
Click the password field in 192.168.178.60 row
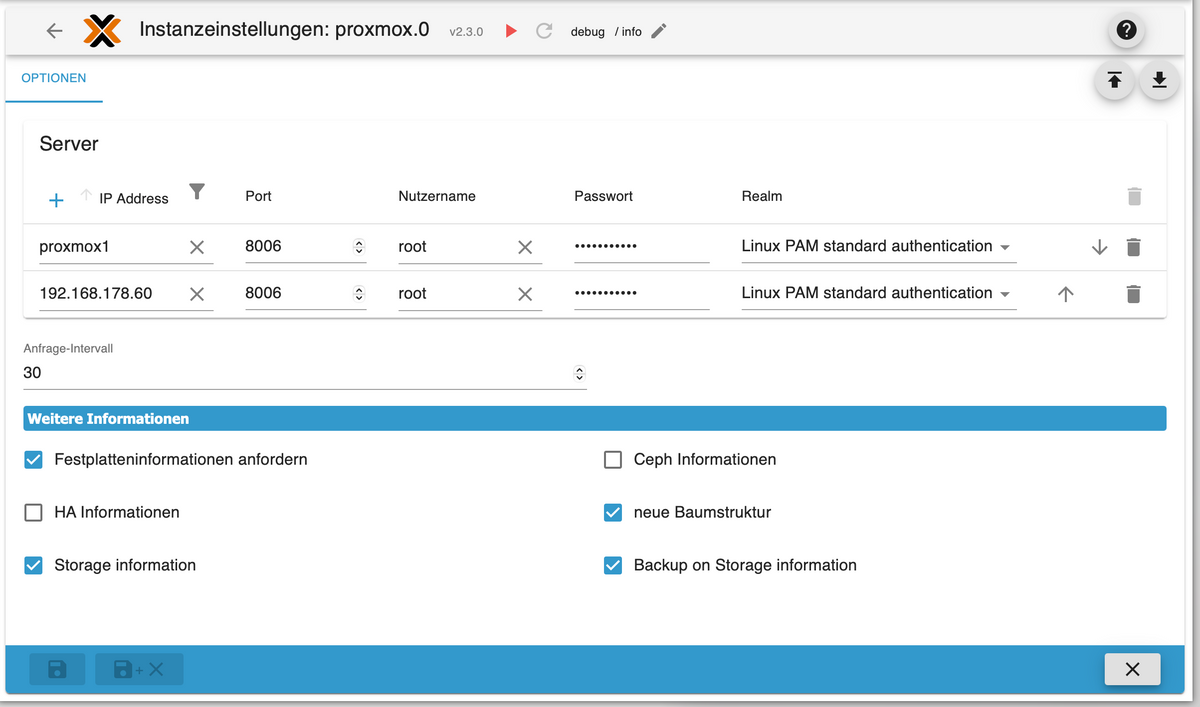point(642,294)
